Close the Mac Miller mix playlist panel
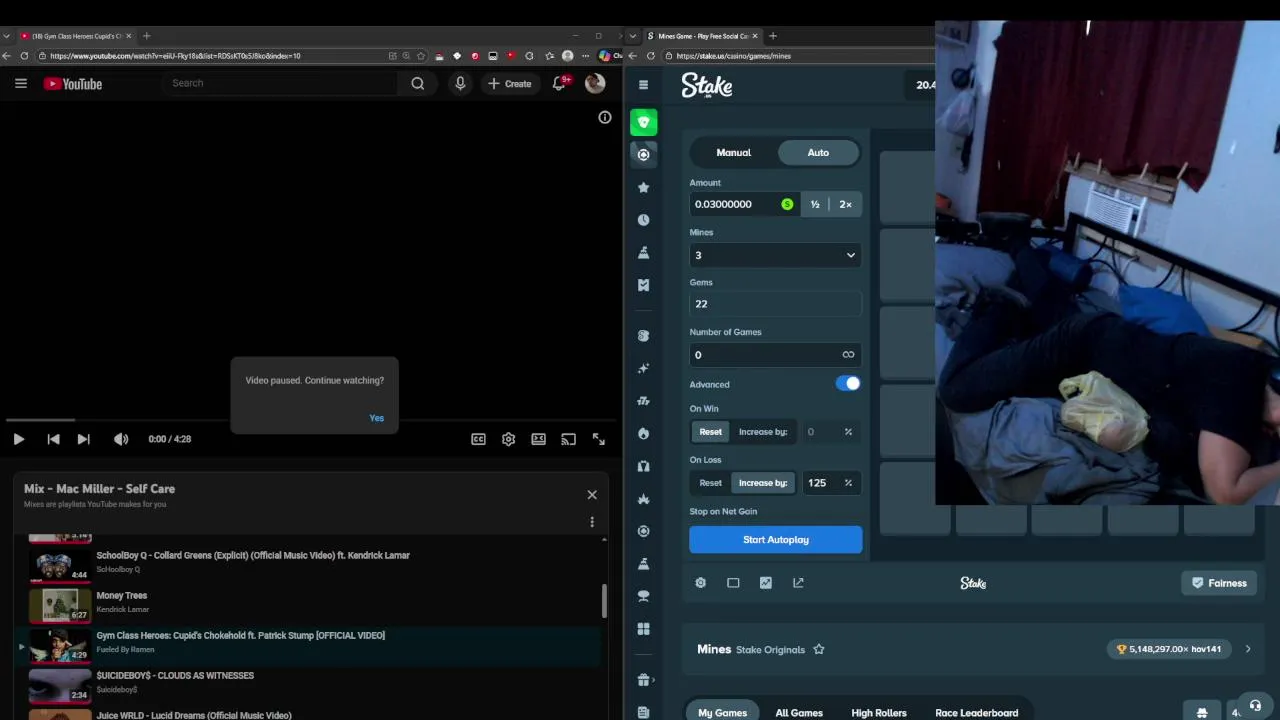 [x=592, y=495]
